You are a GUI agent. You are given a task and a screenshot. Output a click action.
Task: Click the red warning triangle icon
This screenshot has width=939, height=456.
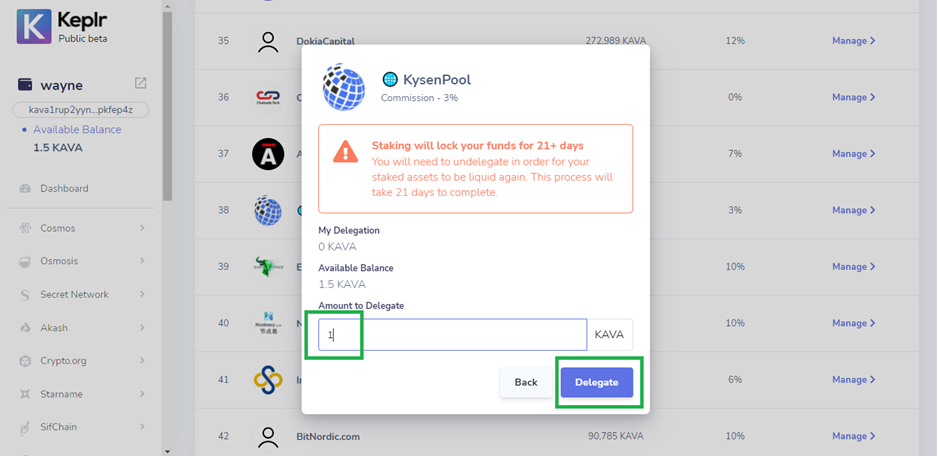click(x=345, y=152)
